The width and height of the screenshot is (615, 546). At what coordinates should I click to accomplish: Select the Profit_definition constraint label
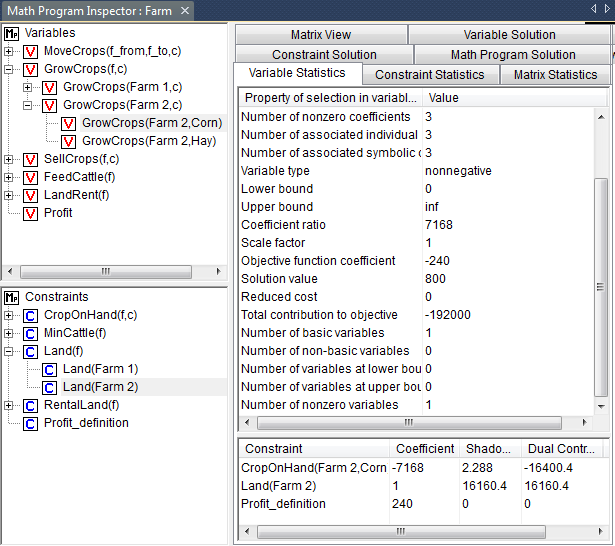86,423
